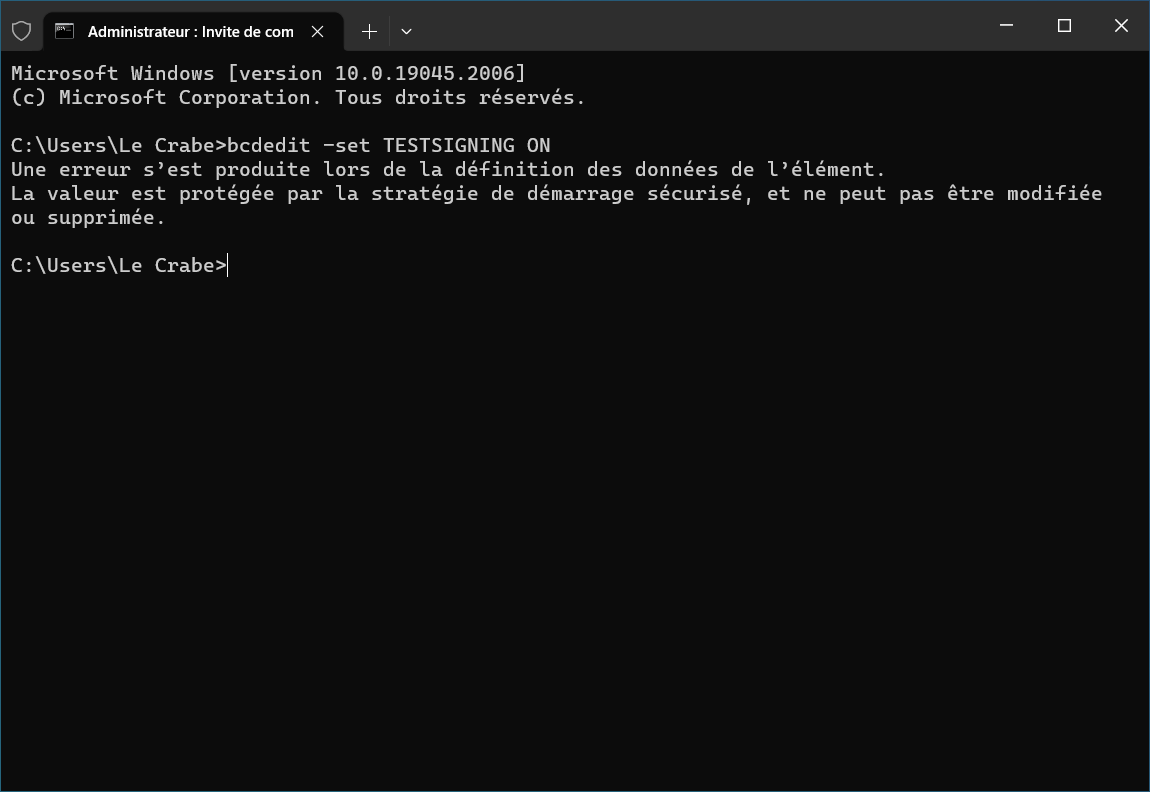Expand the new tab profile dropdown
Image resolution: width=1150 pixels, height=792 pixels.
[406, 32]
